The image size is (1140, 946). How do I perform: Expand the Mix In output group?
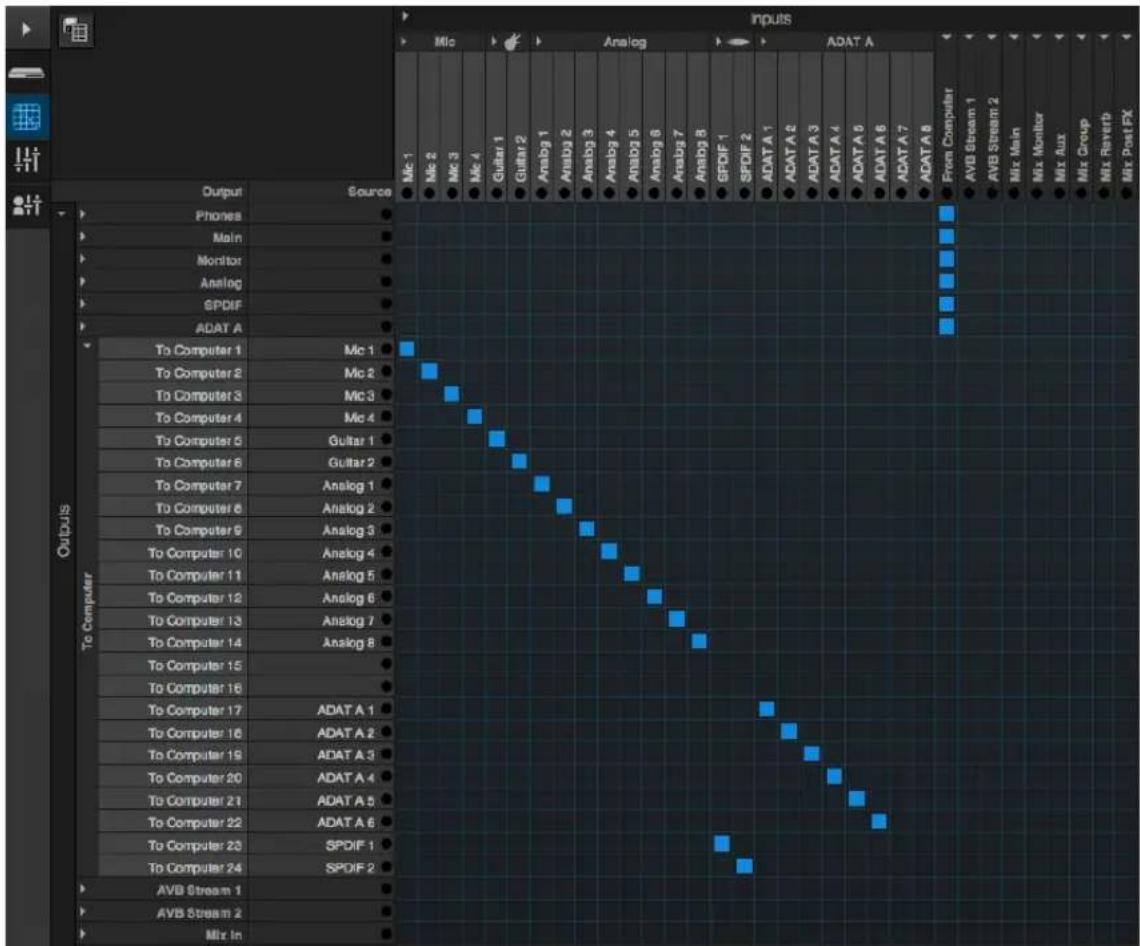click(x=83, y=934)
